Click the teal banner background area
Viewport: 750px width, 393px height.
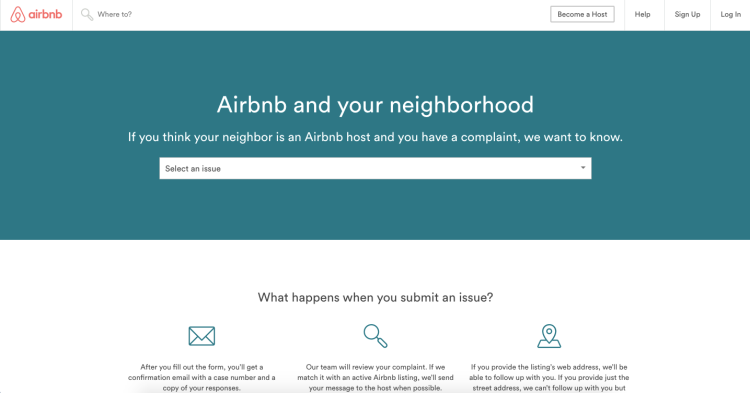click(x=375, y=210)
